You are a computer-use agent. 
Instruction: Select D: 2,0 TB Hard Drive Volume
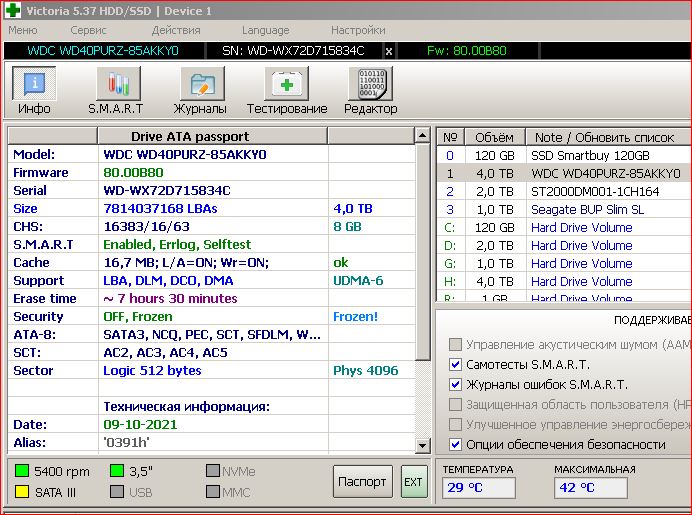point(564,245)
